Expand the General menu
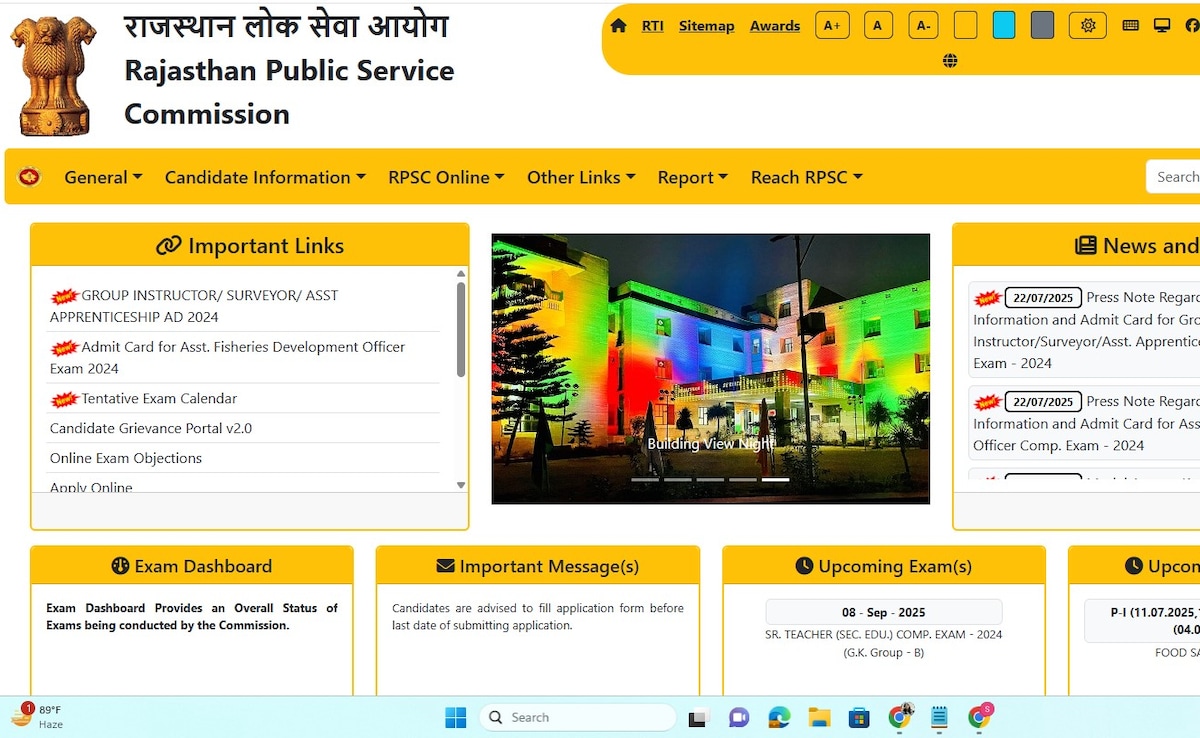 (x=103, y=177)
